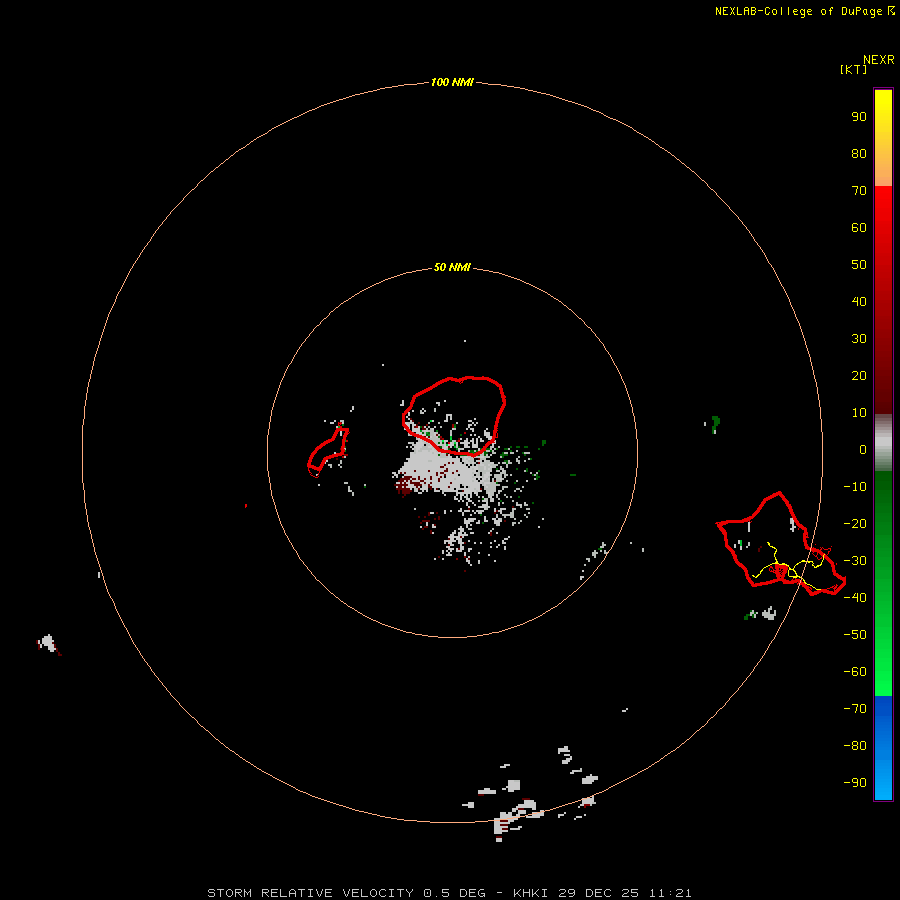Click the isolated gray echo at far southwest

click(48, 643)
